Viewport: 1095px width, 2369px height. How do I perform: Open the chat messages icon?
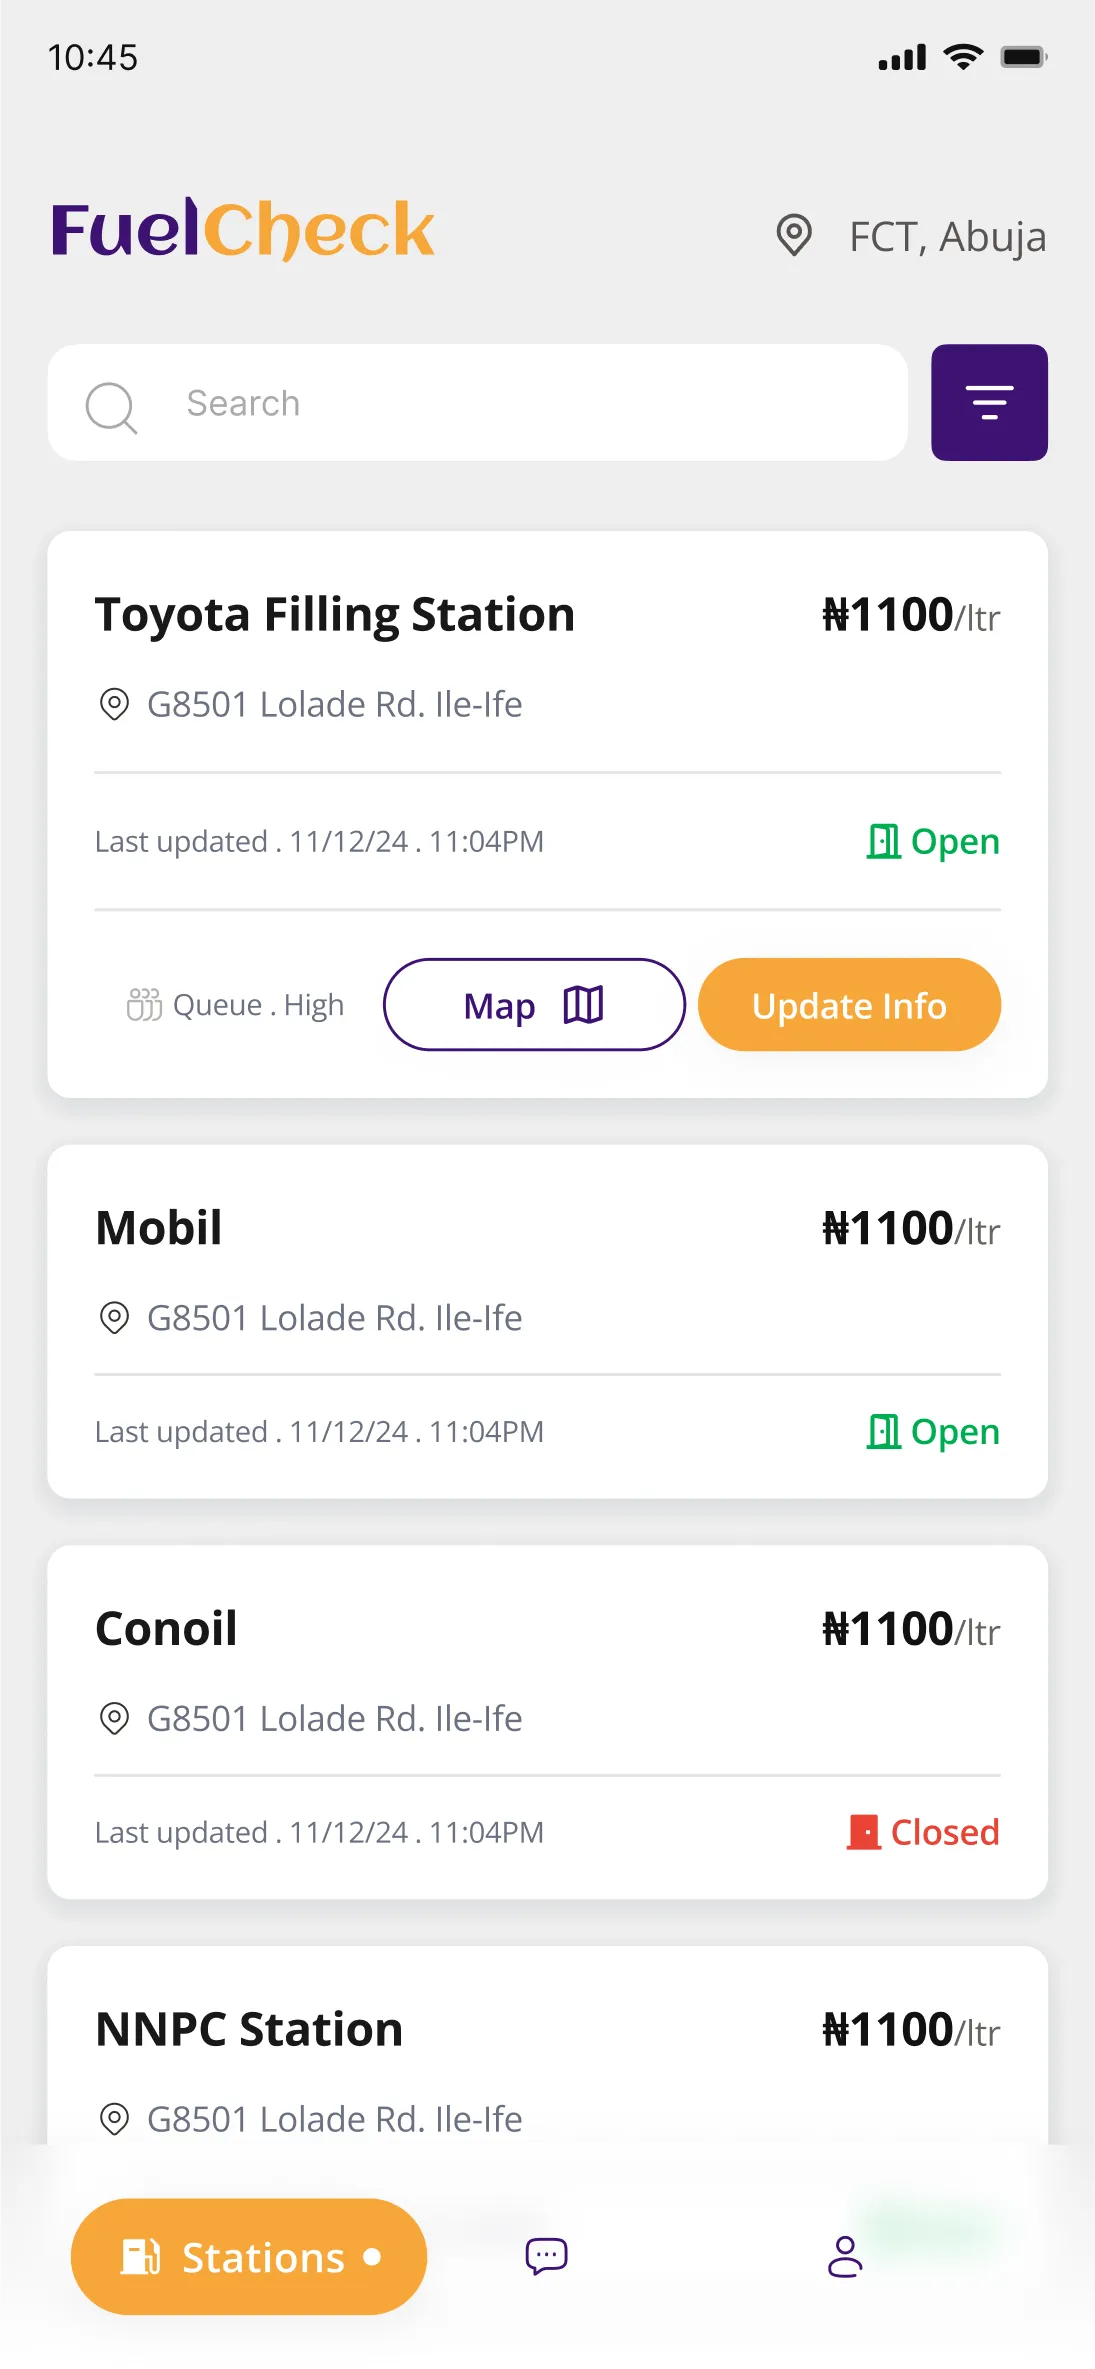tap(546, 2256)
